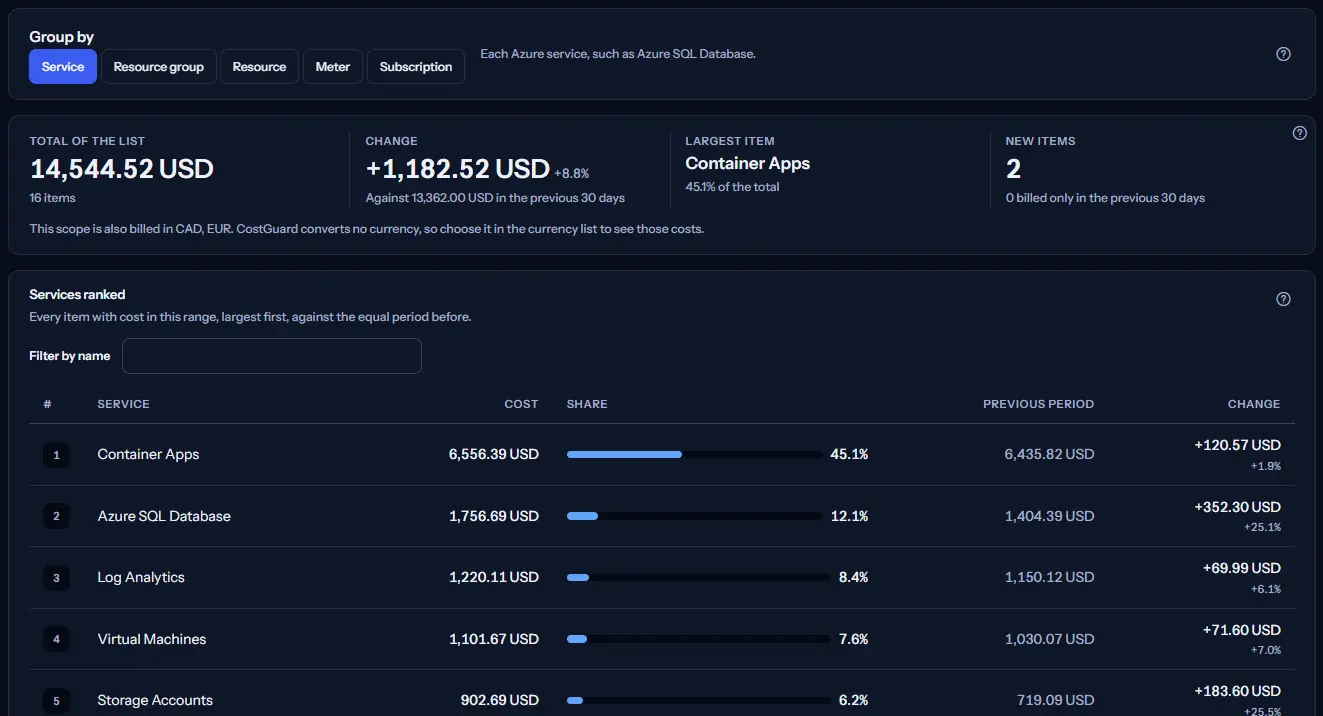Click the change value +71.60 USD
1323x716 pixels.
1242,630
